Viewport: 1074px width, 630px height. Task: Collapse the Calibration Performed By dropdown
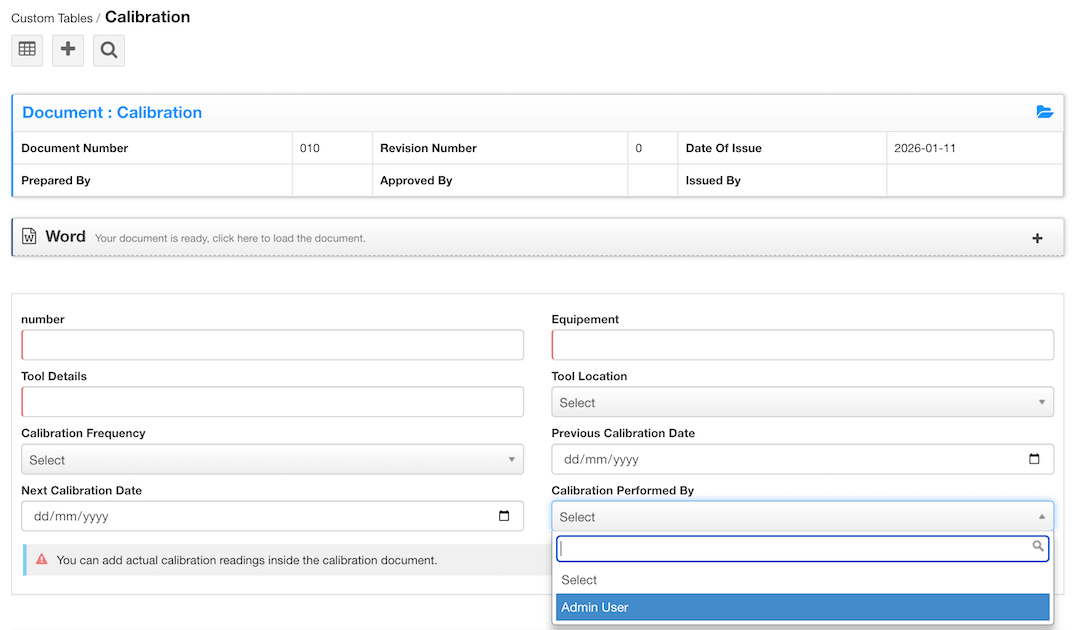tap(802, 517)
